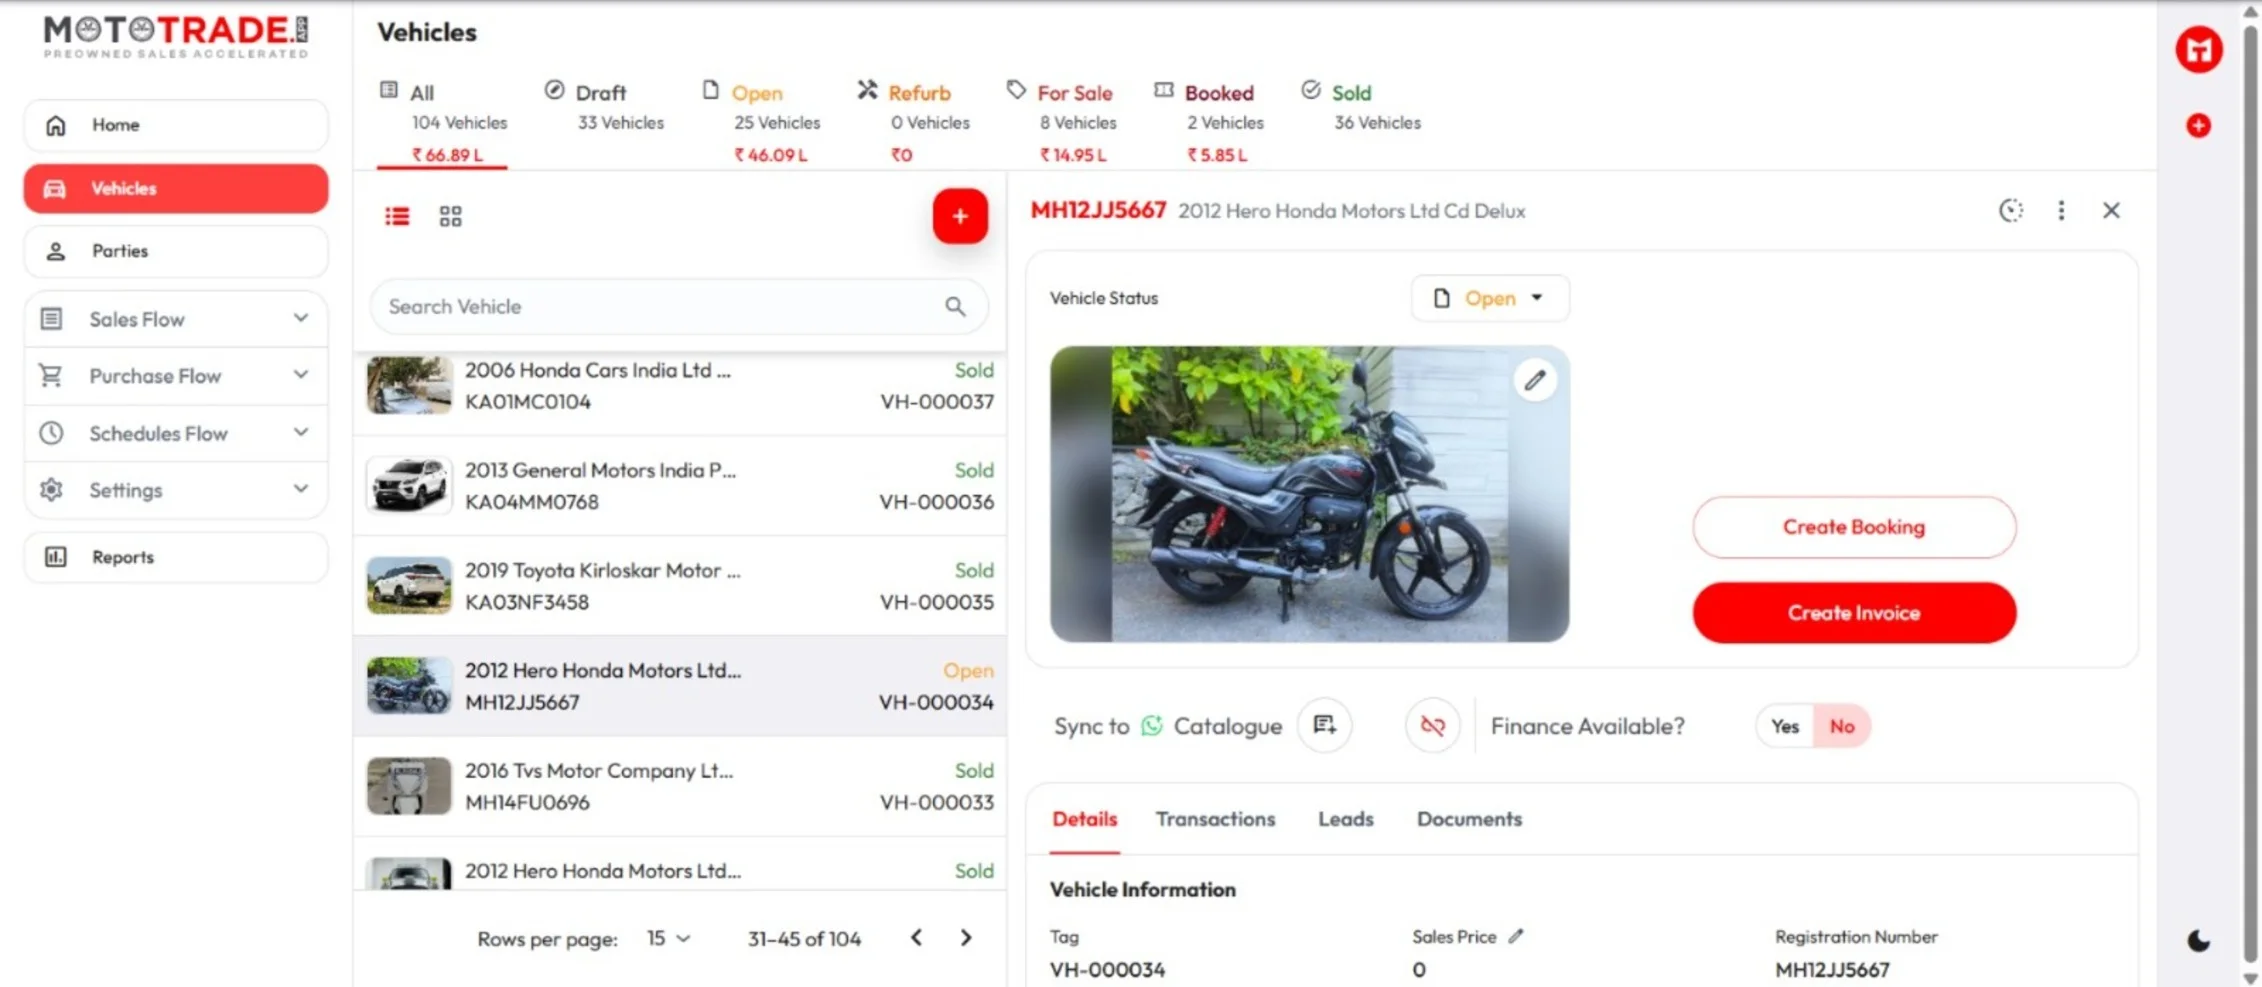
Task: Open the red MotoTrade profile logo icon
Action: click(x=2199, y=49)
